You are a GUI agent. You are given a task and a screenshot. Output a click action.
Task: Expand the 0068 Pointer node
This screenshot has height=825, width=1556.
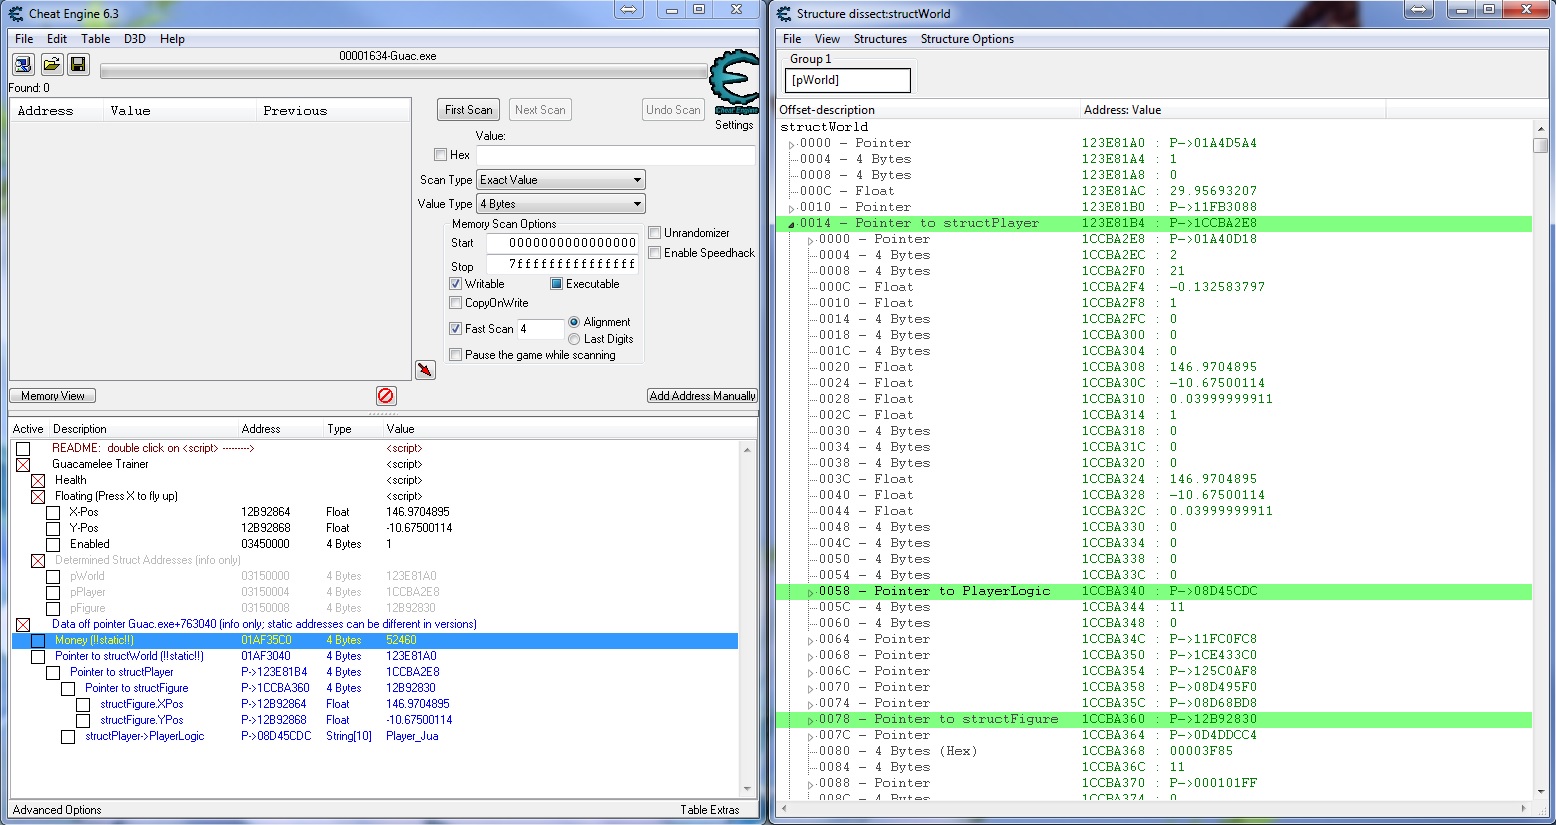point(810,656)
